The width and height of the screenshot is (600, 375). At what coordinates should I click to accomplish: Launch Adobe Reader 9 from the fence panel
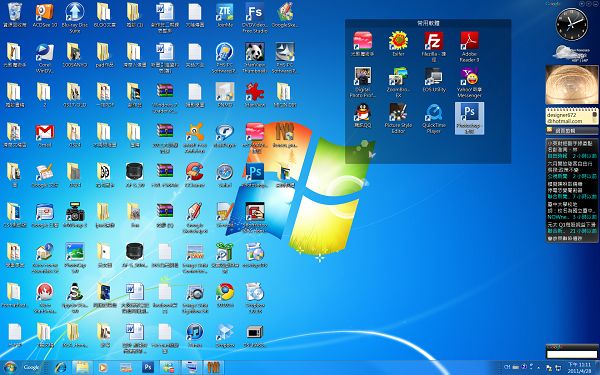[469, 46]
